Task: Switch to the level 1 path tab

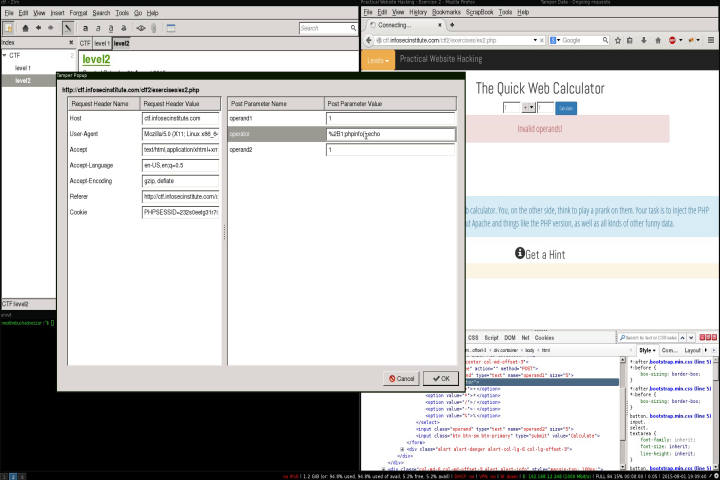Action: coord(101,43)
